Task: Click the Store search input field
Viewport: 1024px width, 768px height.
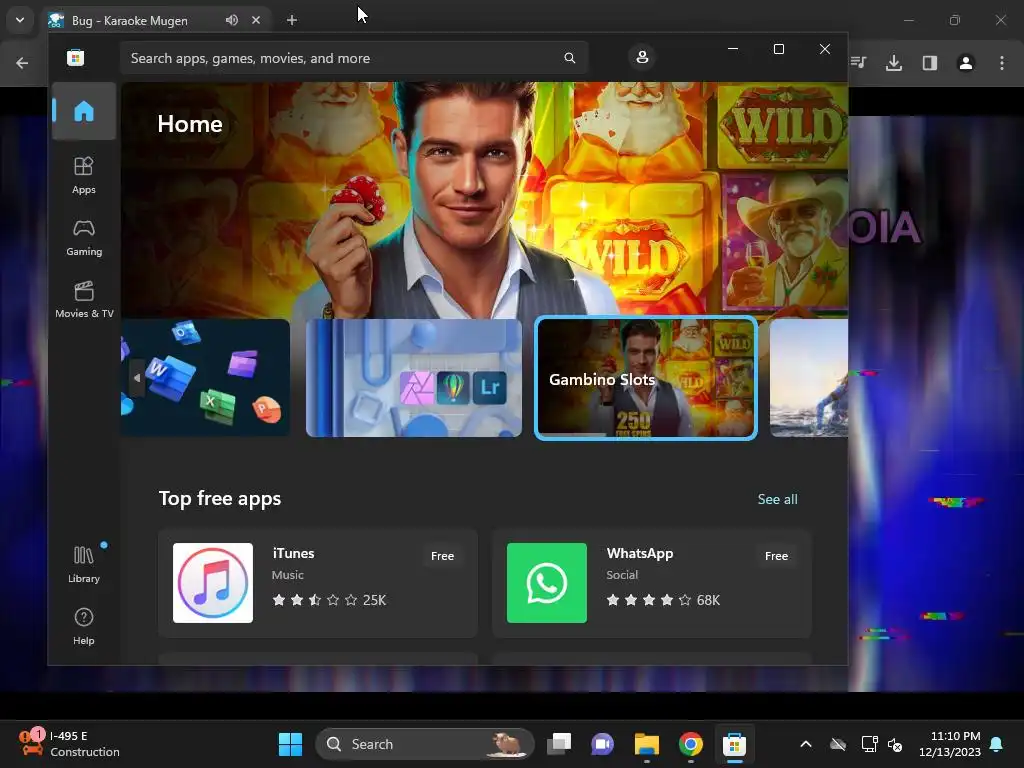Action: [353, 58]
